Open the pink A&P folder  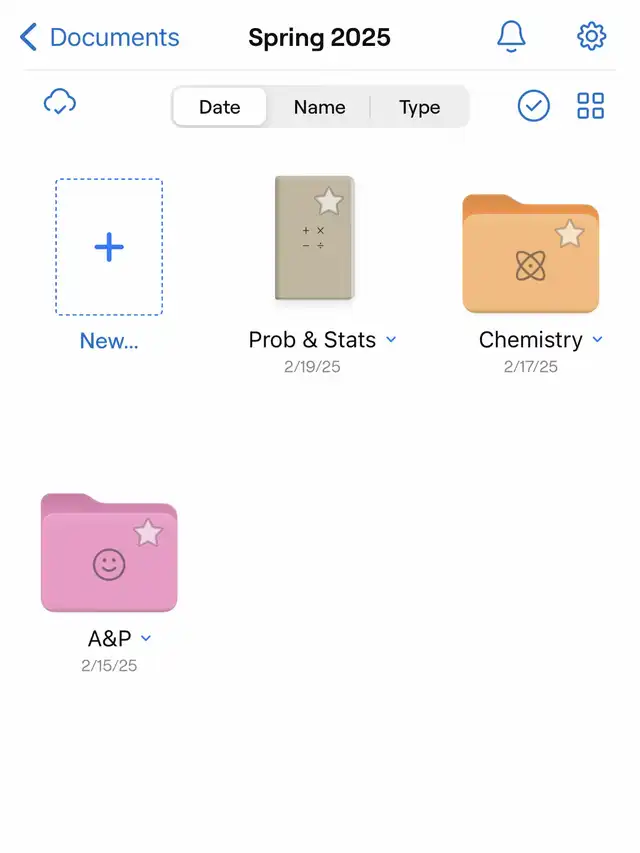coord(109,553)
